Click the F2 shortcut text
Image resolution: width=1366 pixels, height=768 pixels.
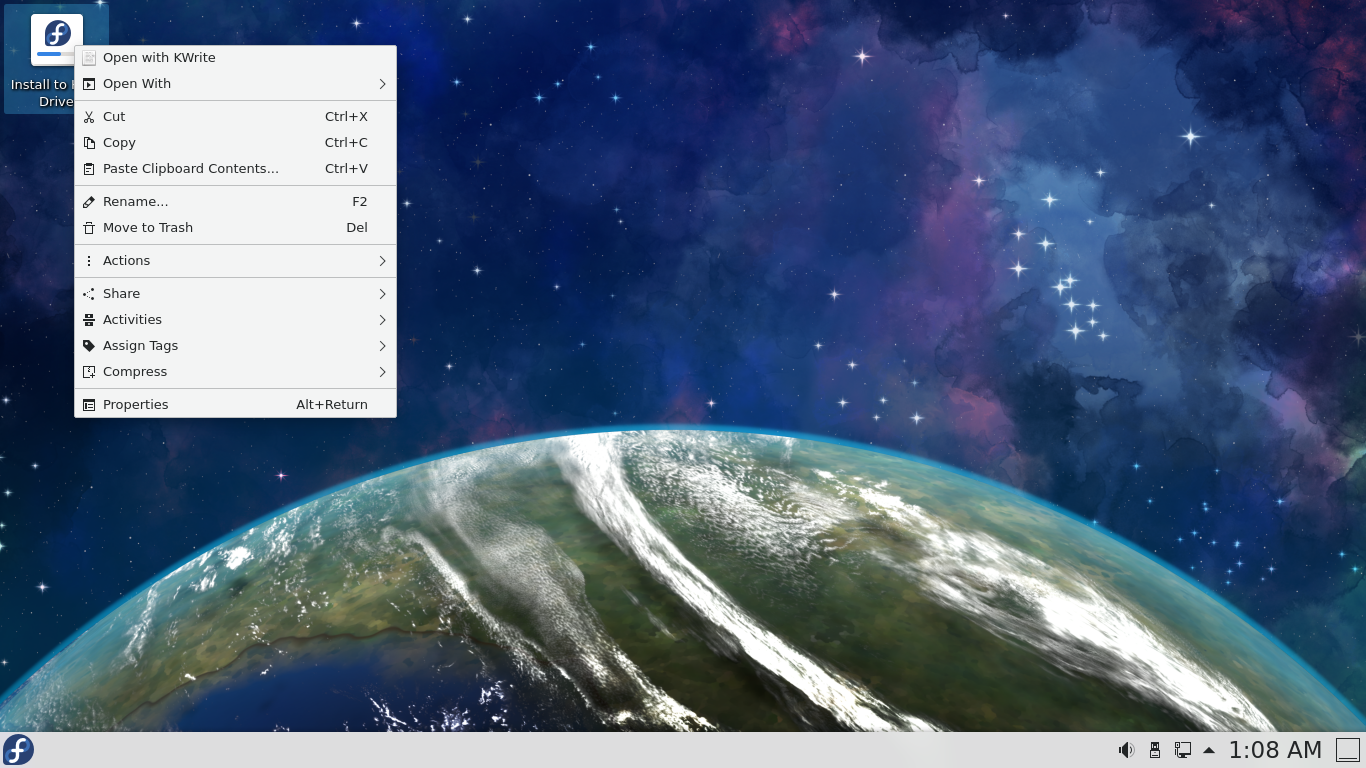coord(360,202)
